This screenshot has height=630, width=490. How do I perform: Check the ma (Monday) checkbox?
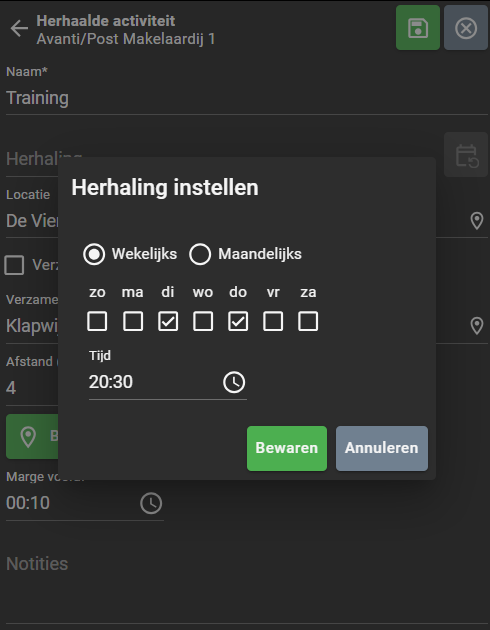tap(133, 321)
